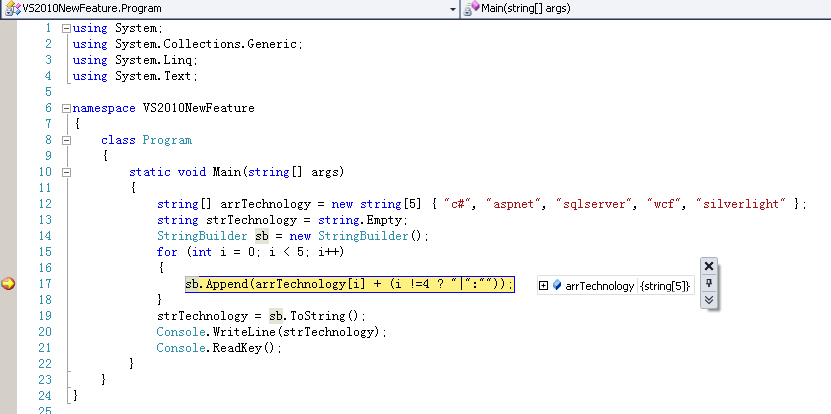Click 'strTechnology = sb.ToString();' line
Viewport: 831px width, 414px height.
tap(261, 316)
